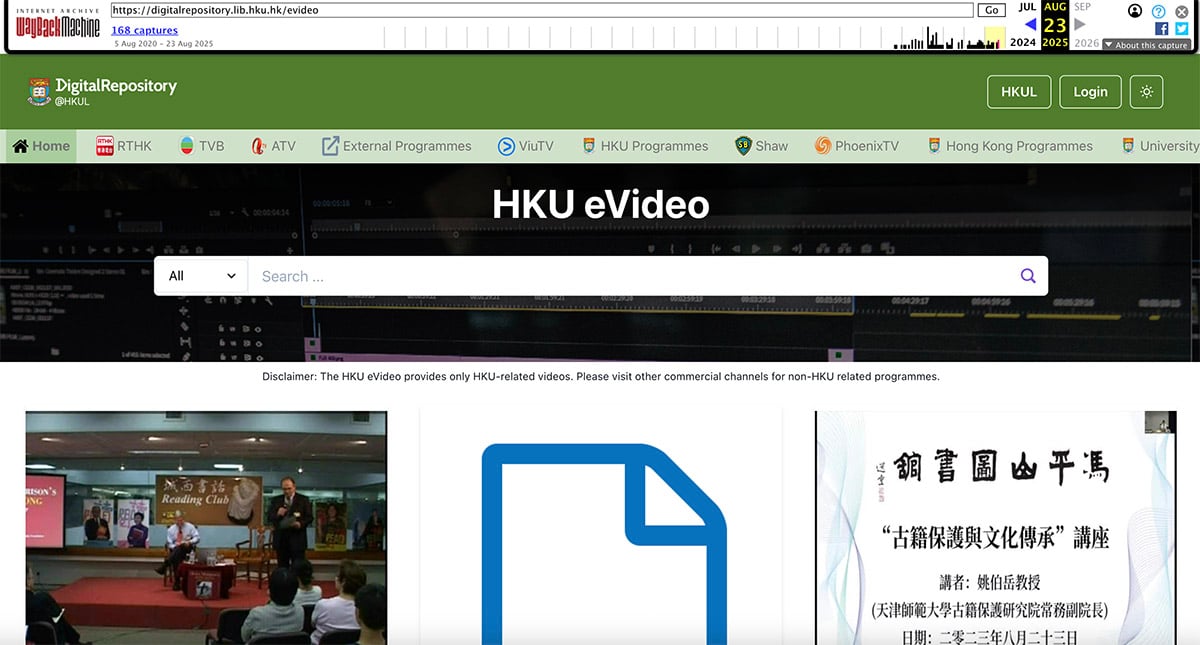Open the PhoenixTV channel tab
1200x645 pixels.
click(x=856, y=146)
